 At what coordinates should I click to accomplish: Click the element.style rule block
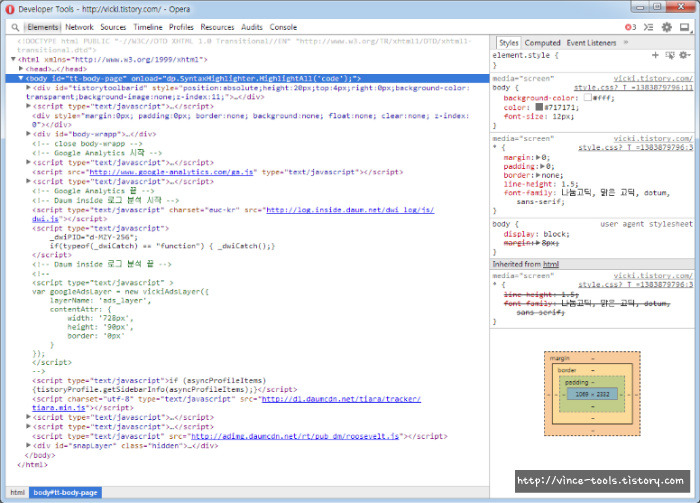[x=592, y=60]
